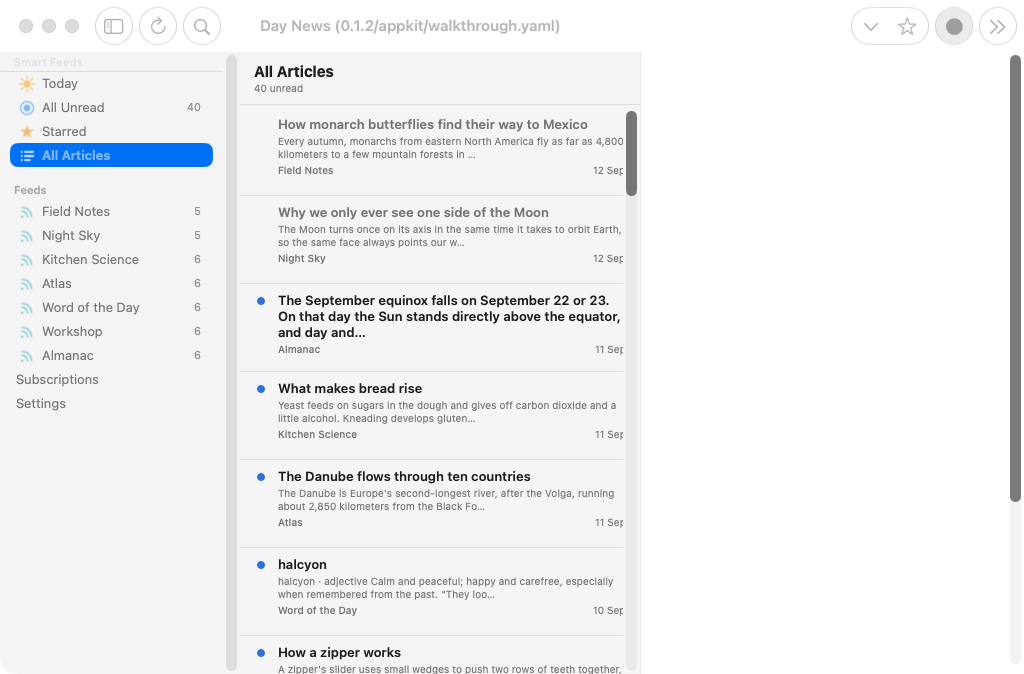Select the Today smart feed
Image resolution: width=1024 pixels, height=674 pixels.
click(112, 84)
